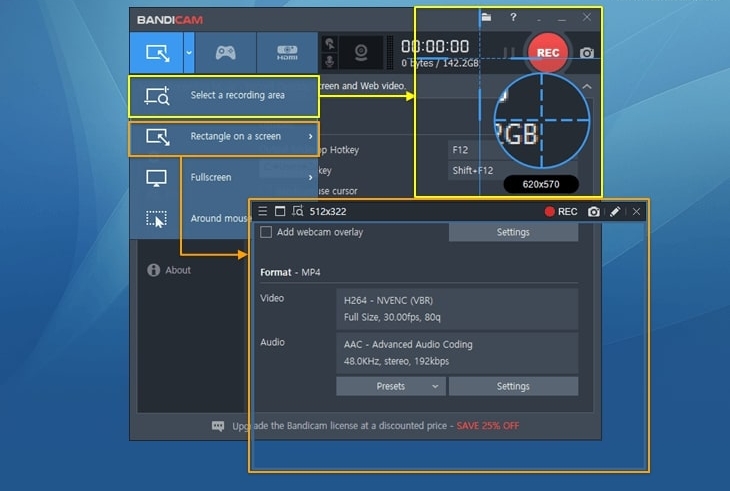The width and height of the screenshot is (730, 491).
Task: Click the Select a recording area magnifier icon
Action: tap(157, 96)
